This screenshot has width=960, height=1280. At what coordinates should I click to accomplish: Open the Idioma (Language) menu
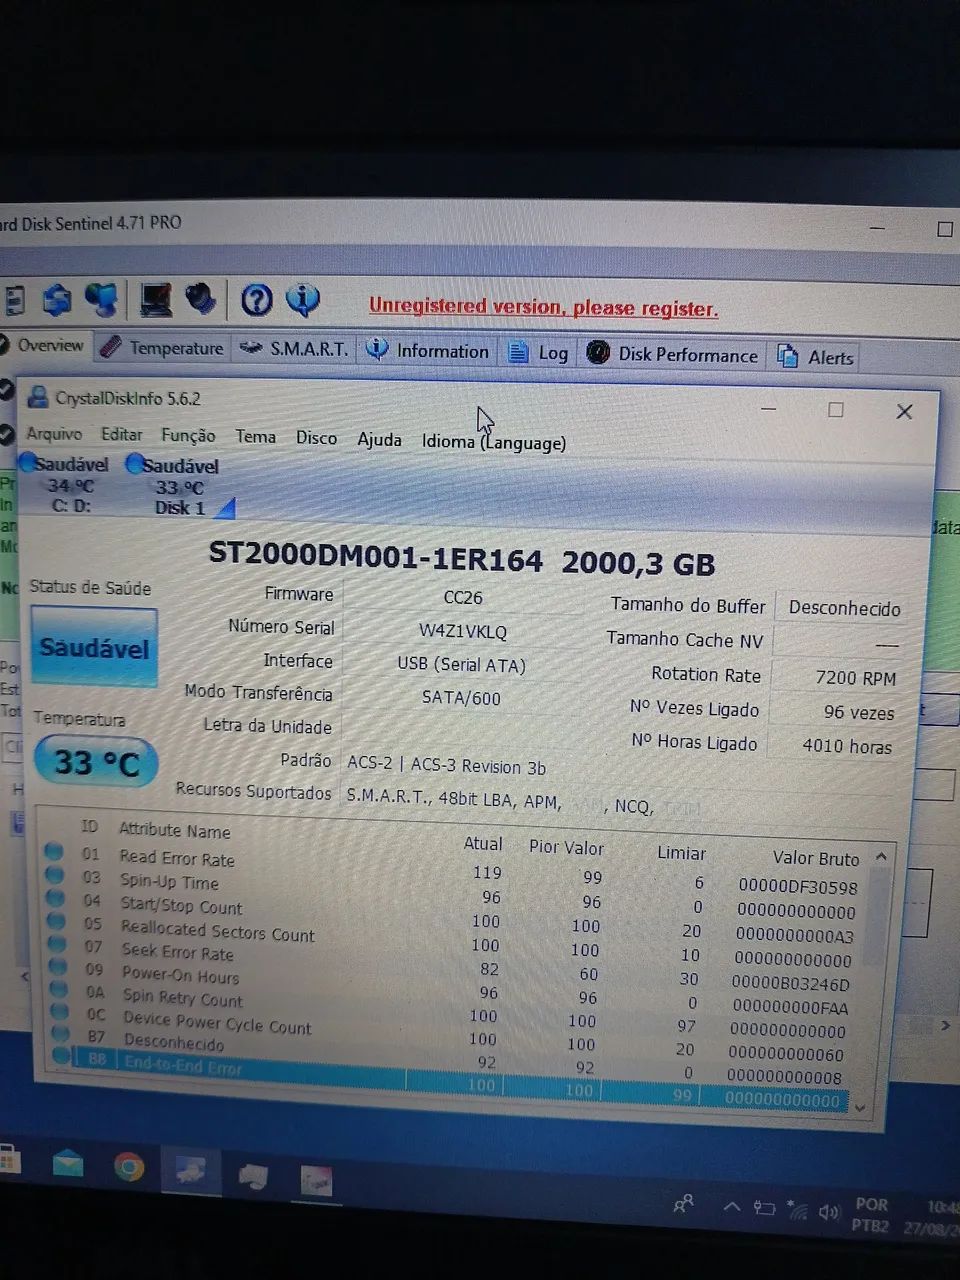click(x=493, y=441)
